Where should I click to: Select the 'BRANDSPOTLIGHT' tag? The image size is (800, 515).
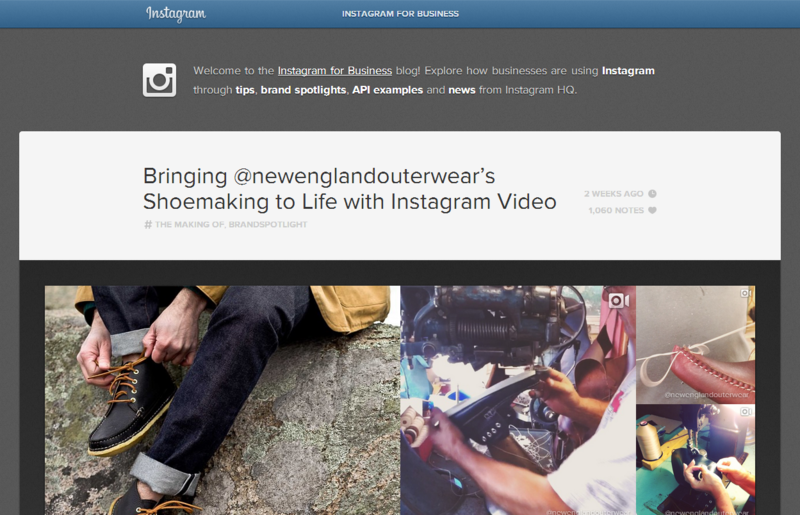(268, 224)
